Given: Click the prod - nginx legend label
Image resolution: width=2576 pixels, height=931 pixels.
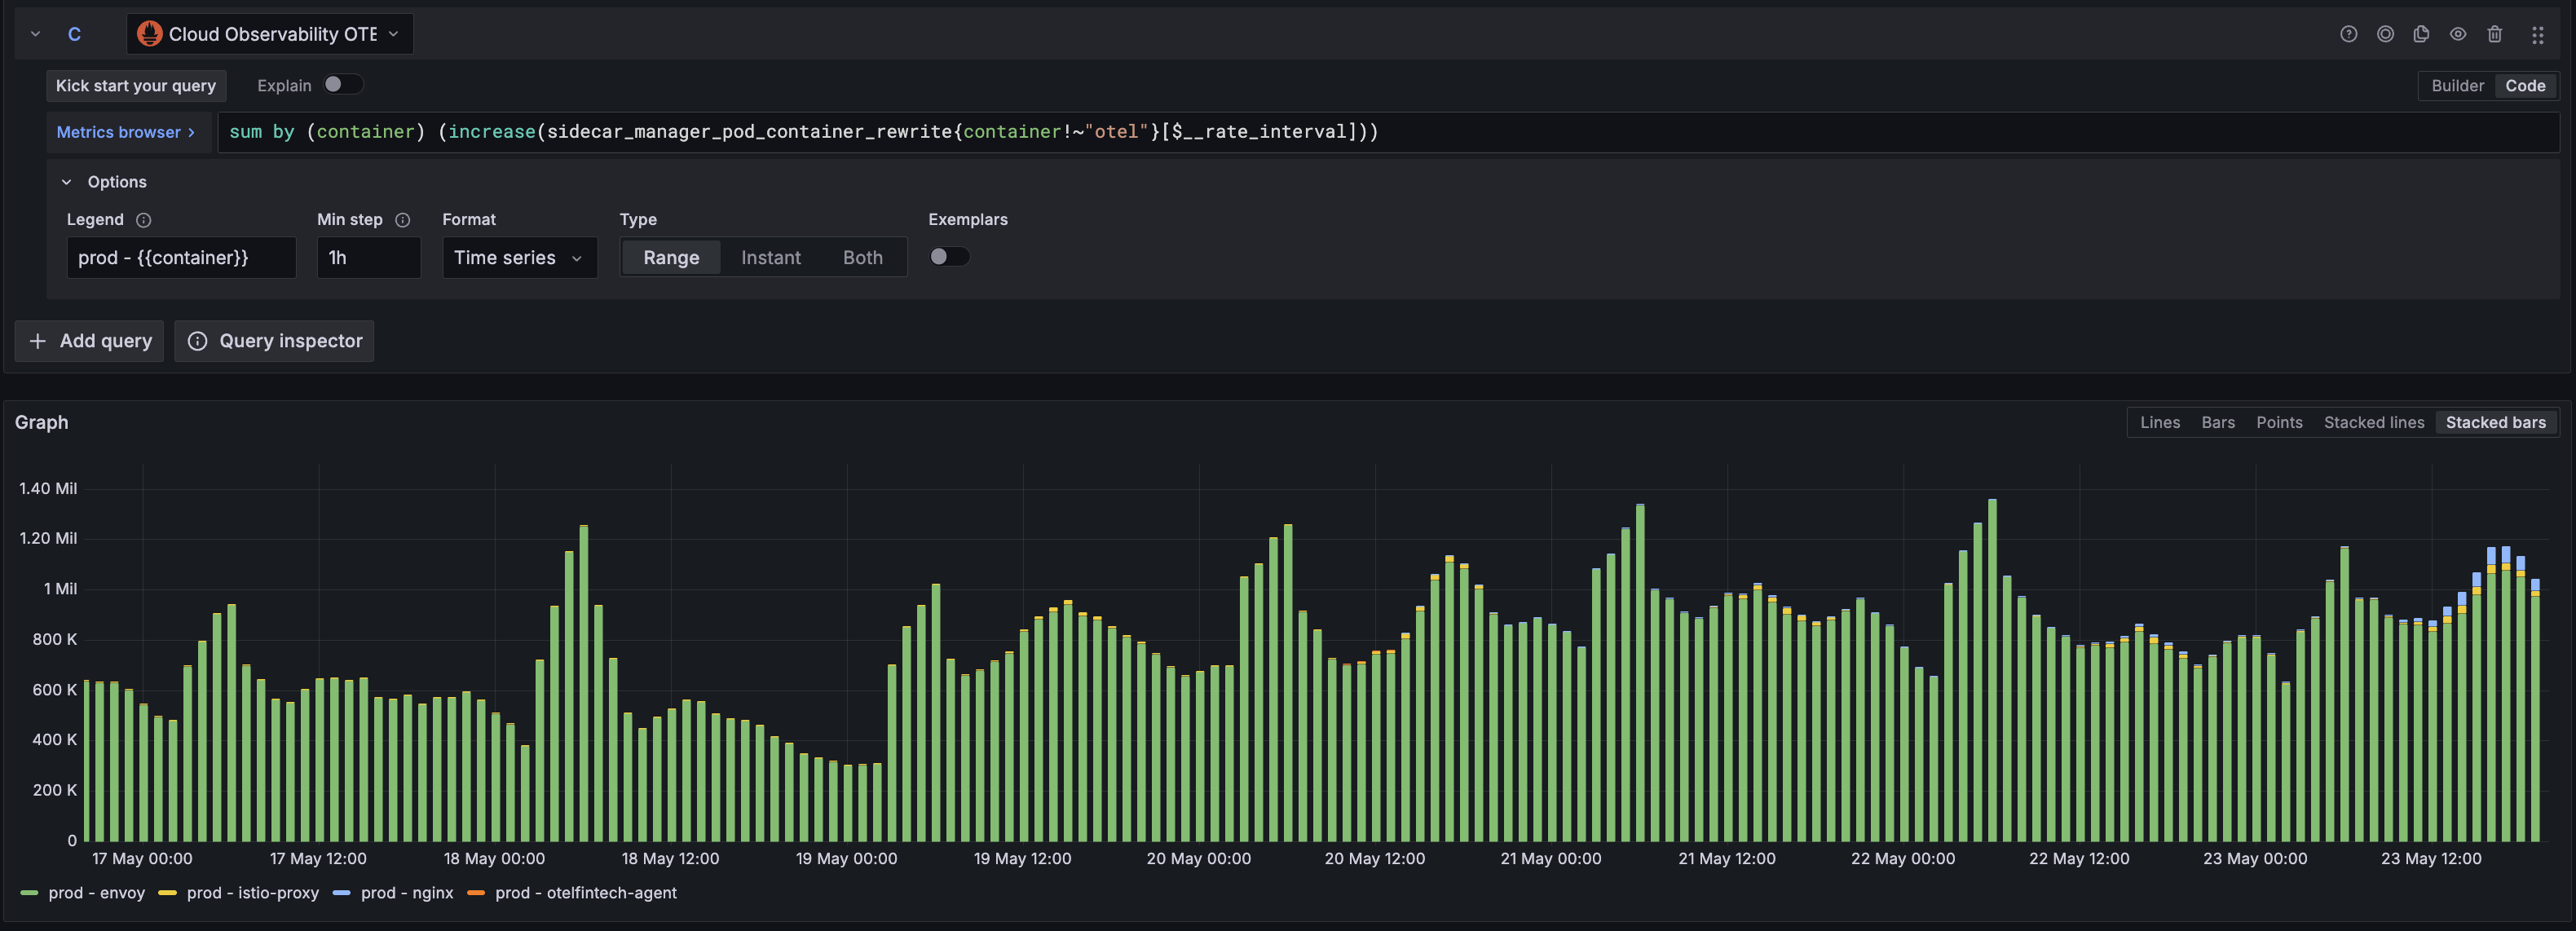Looking at the screenshot, I should click(x=407, y=893).
